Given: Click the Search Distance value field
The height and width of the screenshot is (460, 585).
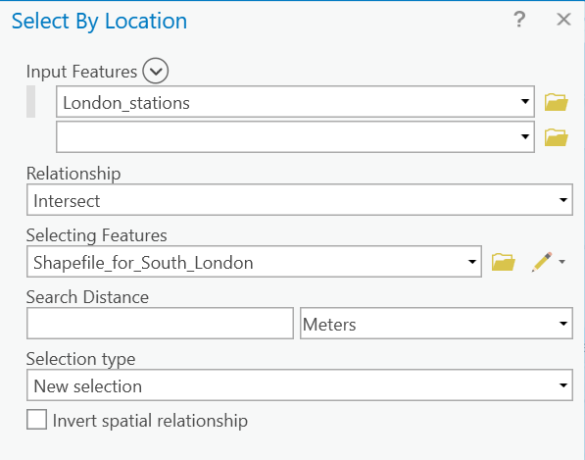Looking at the screenshot, I should click(160, 323).
